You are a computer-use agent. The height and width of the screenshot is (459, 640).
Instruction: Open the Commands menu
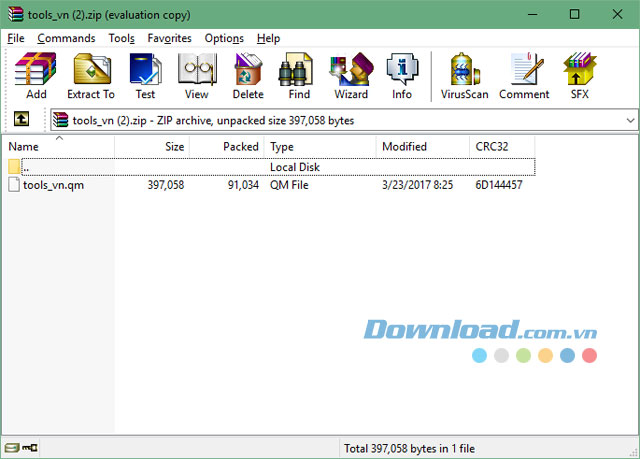coord(66,38)
